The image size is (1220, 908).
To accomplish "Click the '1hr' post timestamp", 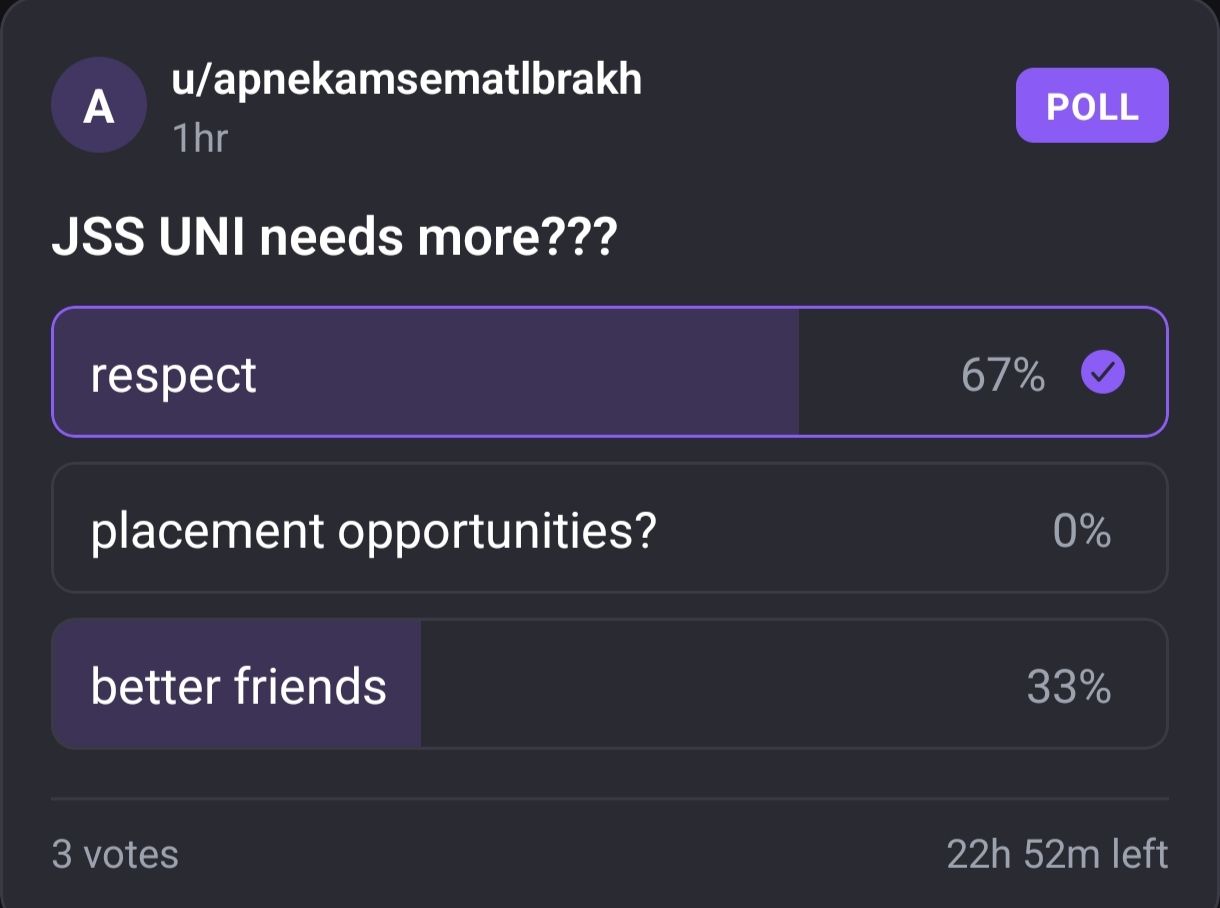I will click(200, 138).
